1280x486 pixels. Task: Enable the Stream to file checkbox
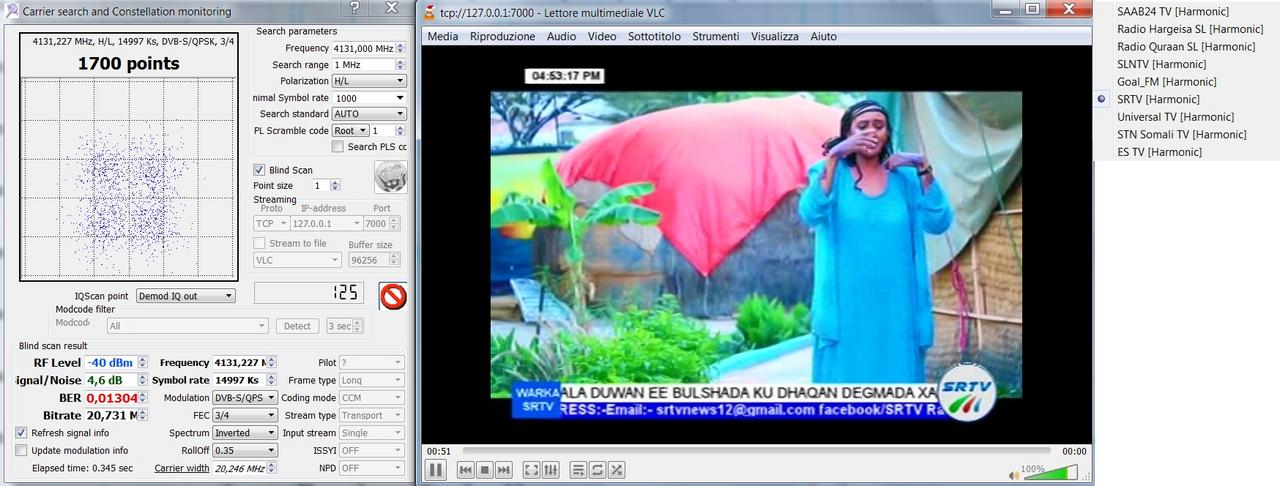tap(260, 243)
